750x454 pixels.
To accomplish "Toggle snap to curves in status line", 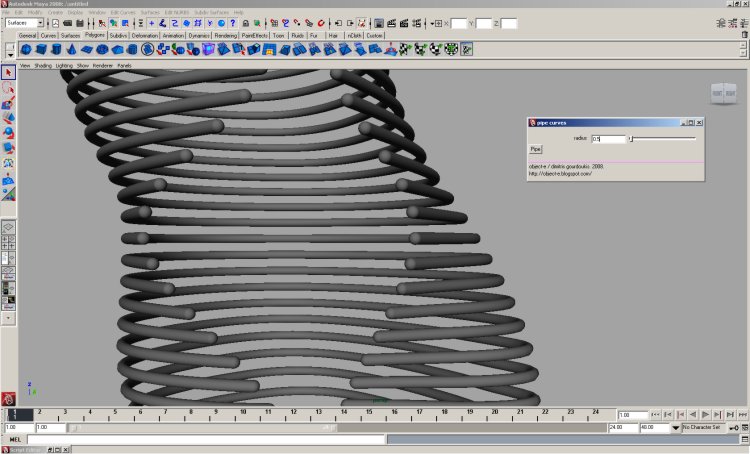I will pyautogui.click(x=286, y=23).
